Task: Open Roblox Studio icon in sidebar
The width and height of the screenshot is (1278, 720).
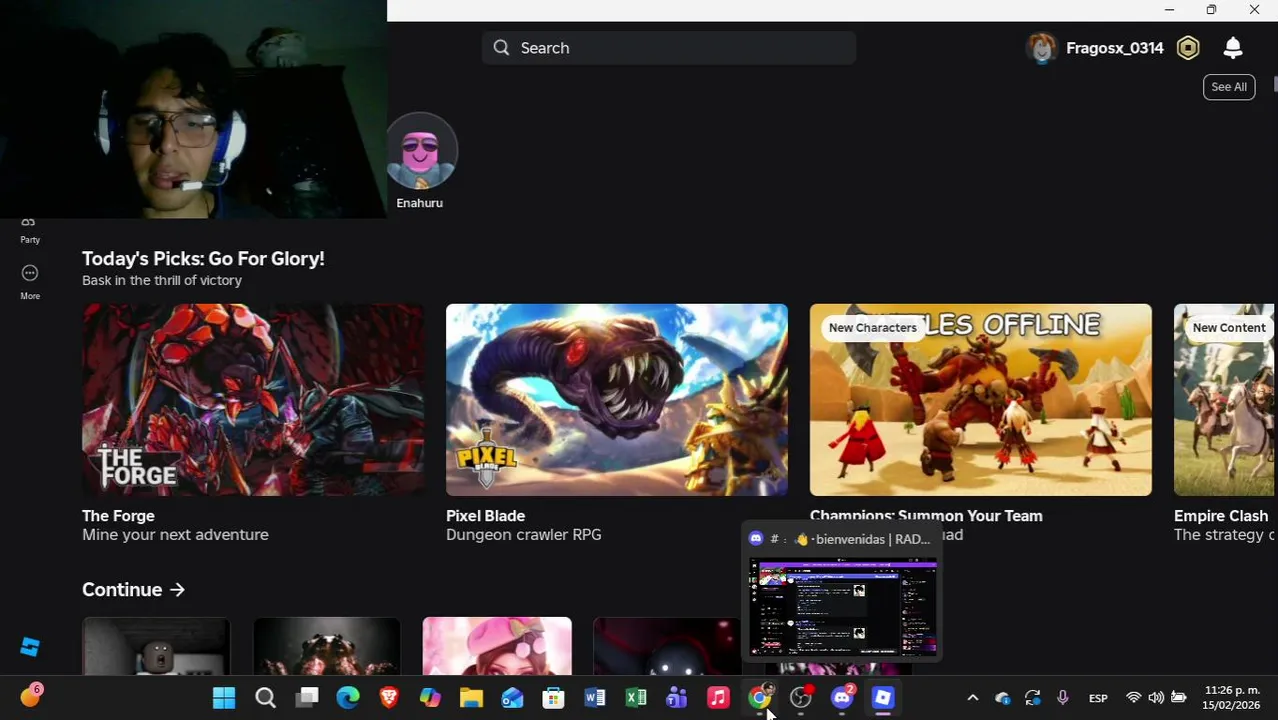Action: 30,648
